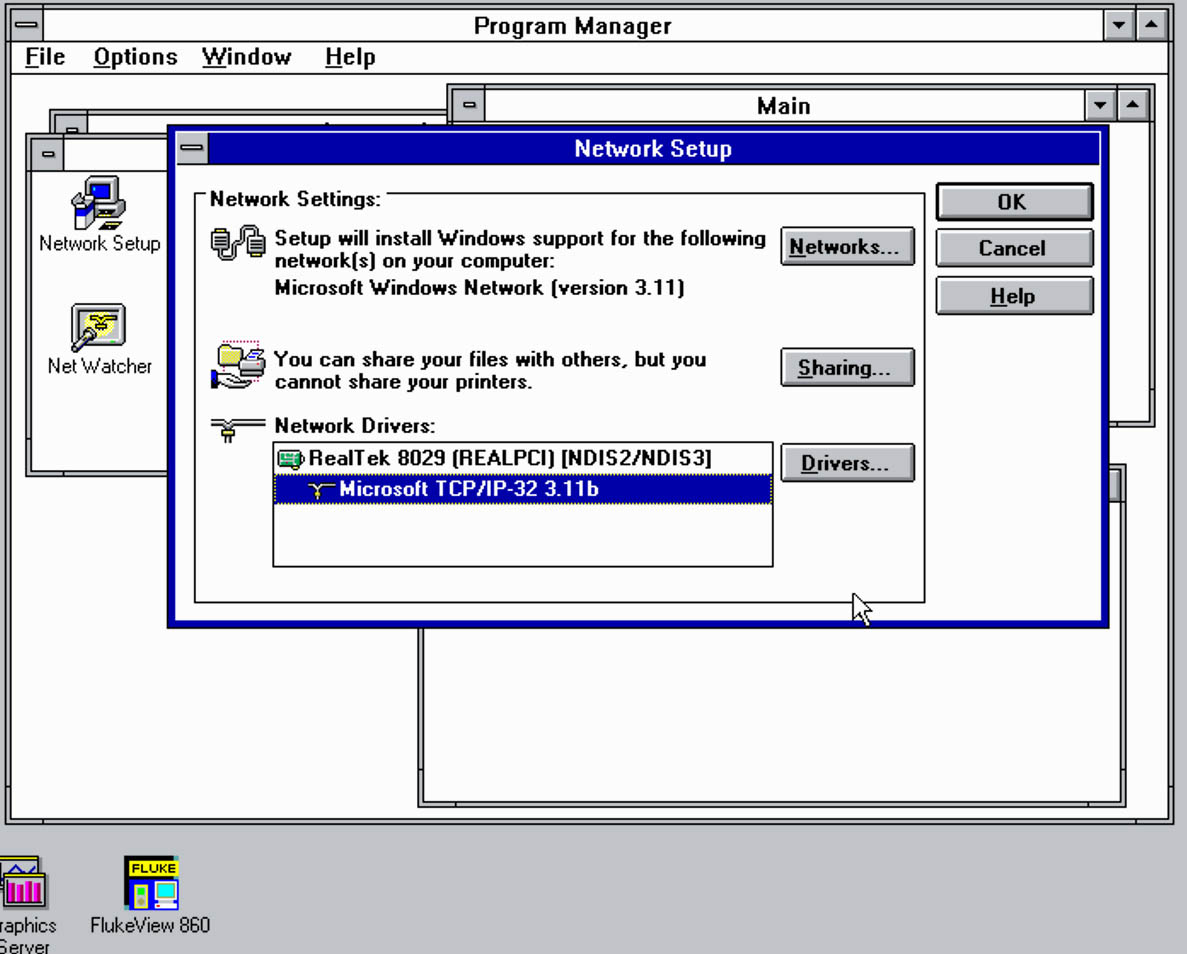1187x954 pixels.
Task: Select RealTek 8029 (REALPCI) driver row
Action: pos(522,458)
